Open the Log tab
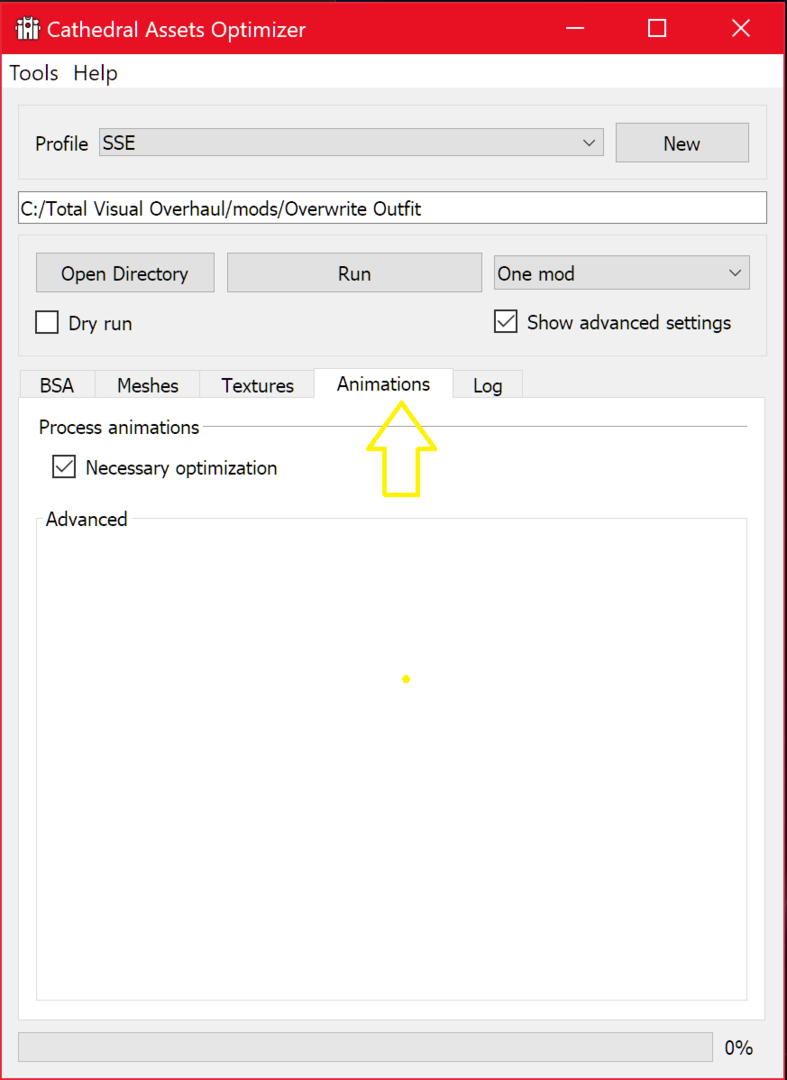 [x=487, y=385]
